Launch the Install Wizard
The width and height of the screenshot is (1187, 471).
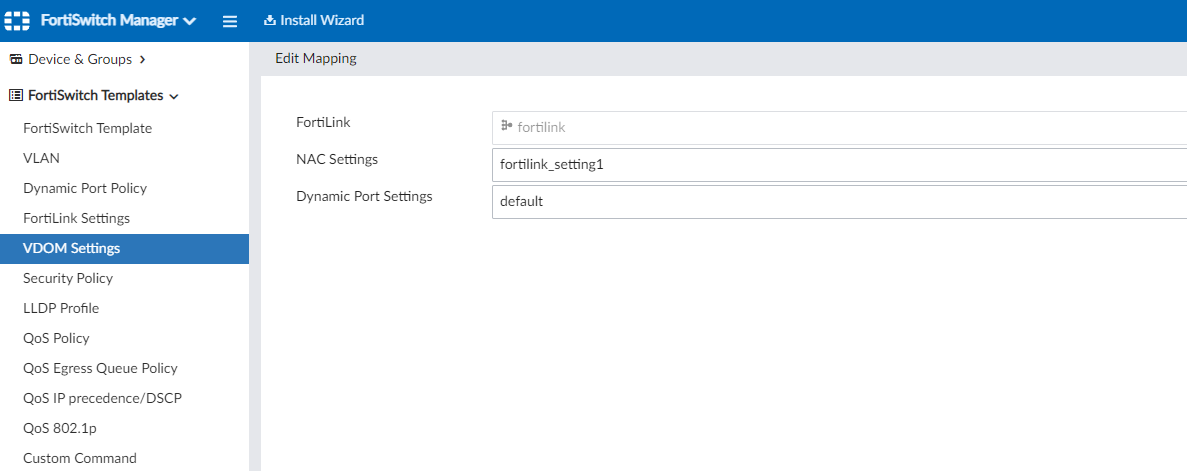pos(313,20)
